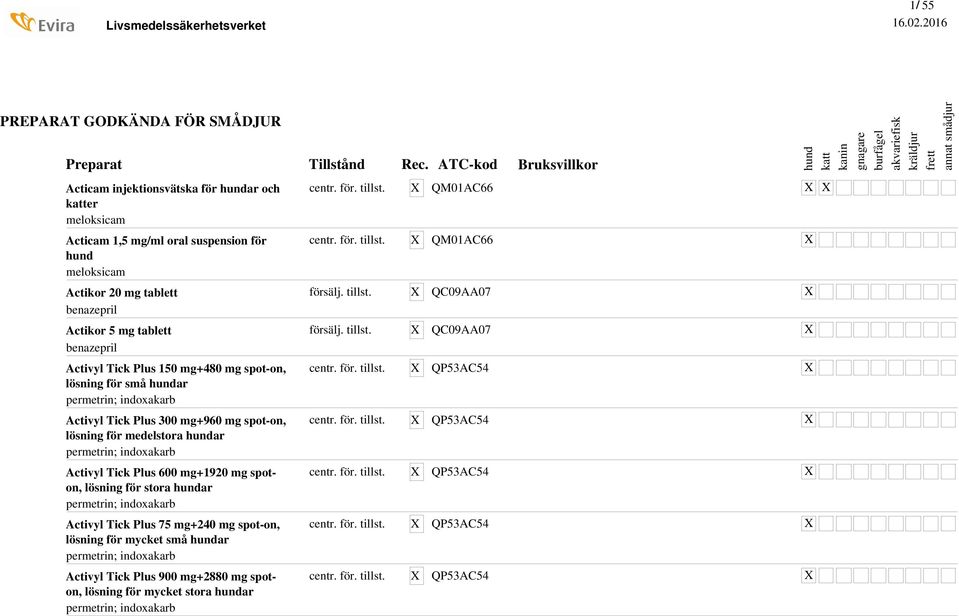Click the Bruksvillkor column header

(x=557, y=164)
